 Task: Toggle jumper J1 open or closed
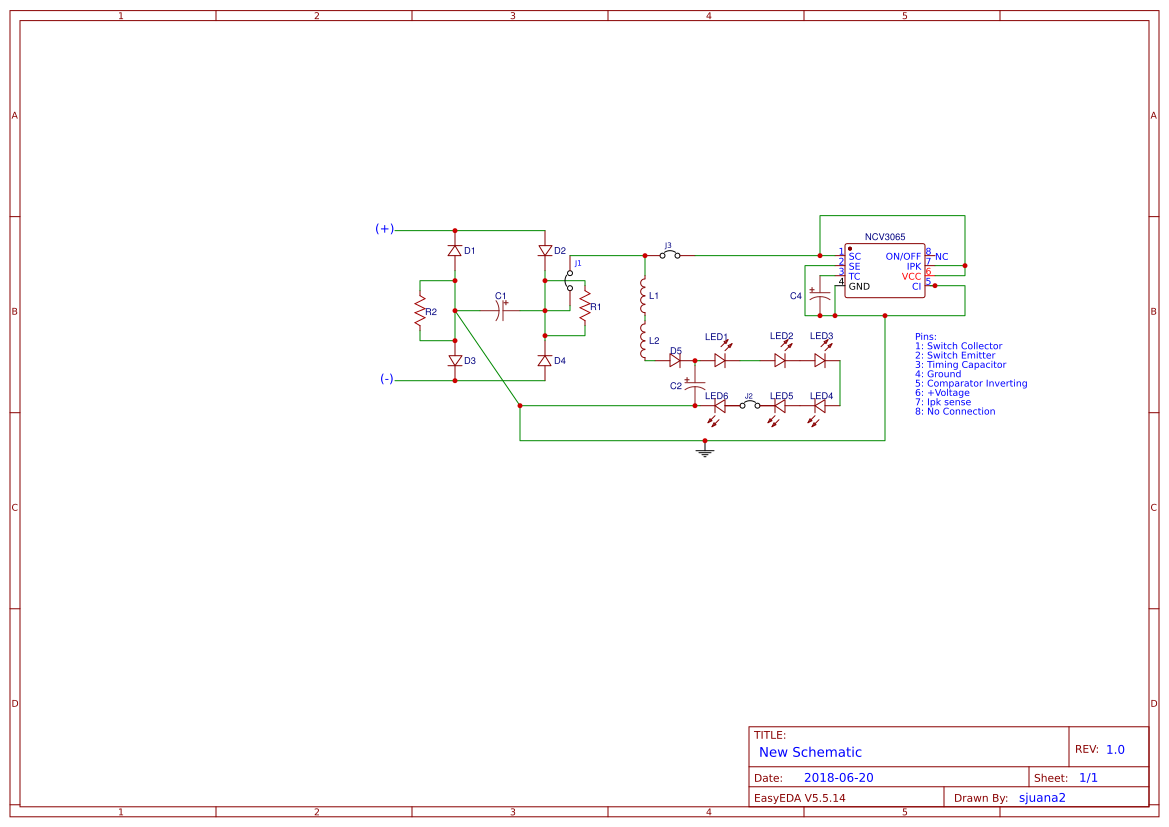[x=568, y=278]
